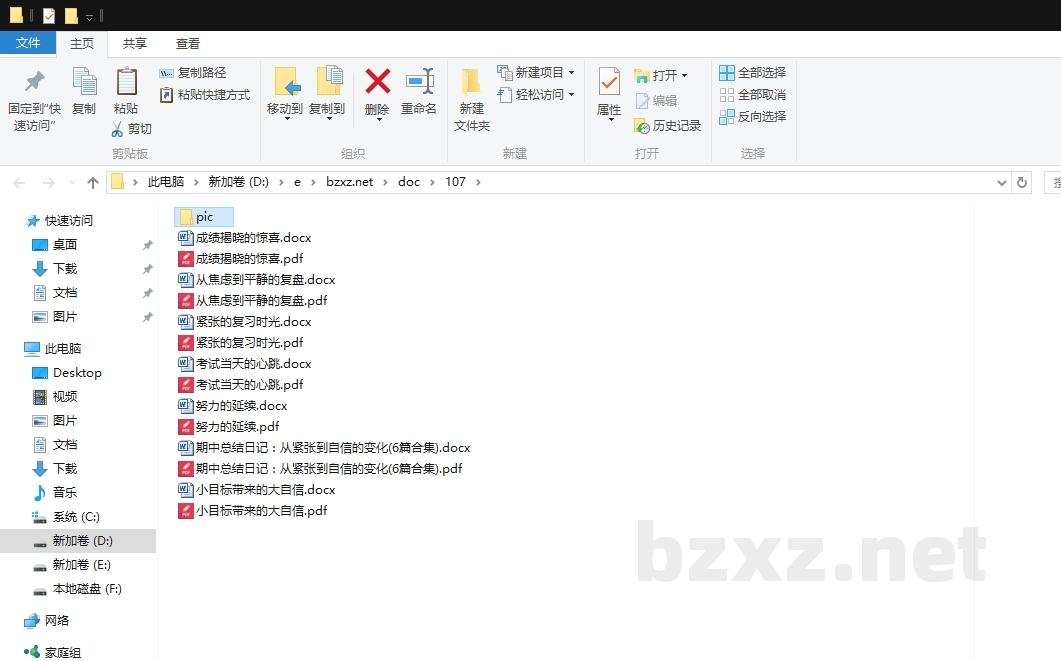Click Copy Path (复制路径) button
The width and height of the screenshot is (1061, 661).
tap(193, 73)
